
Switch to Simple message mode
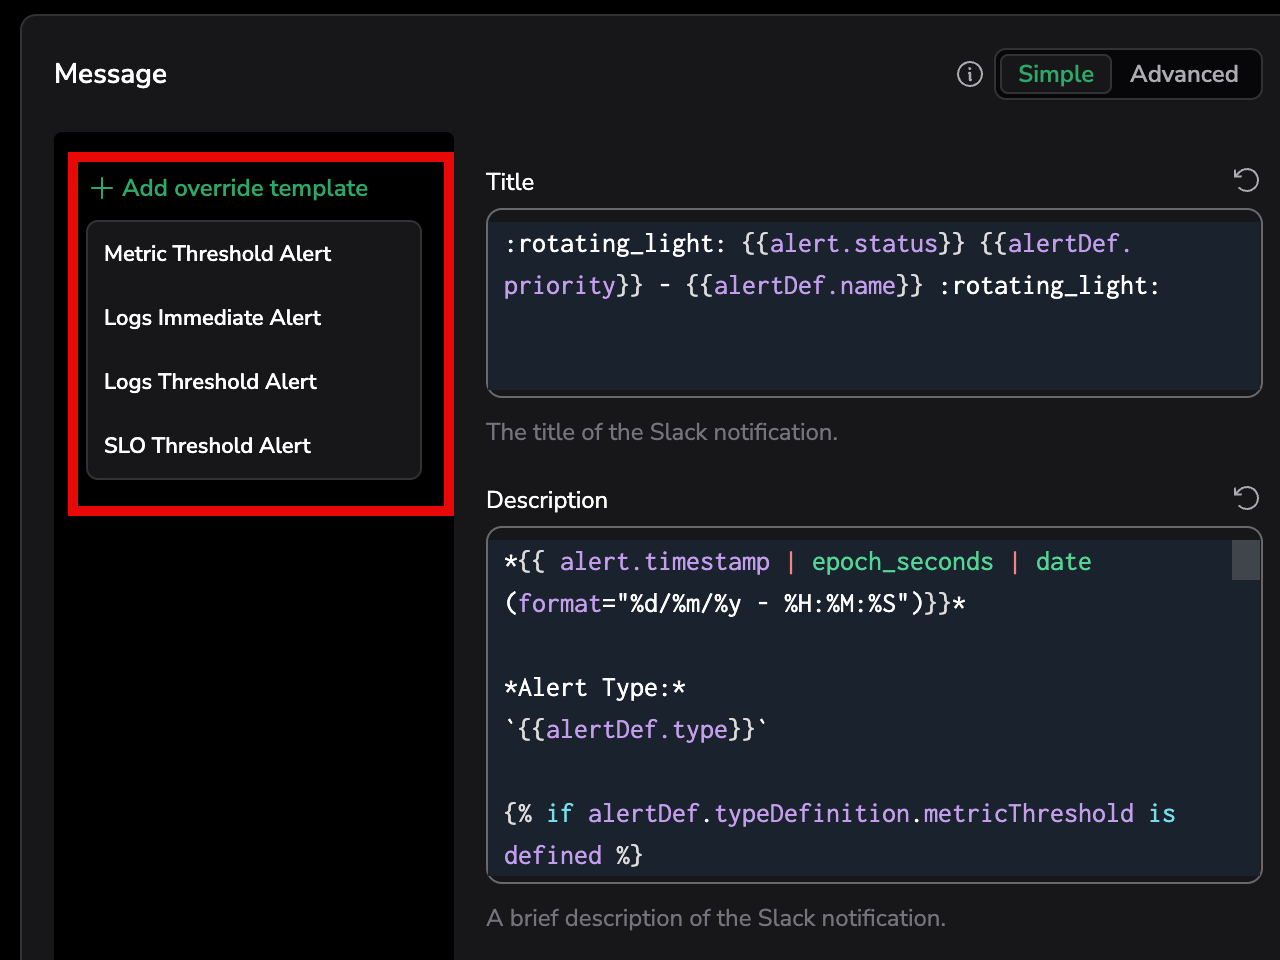1055,74
